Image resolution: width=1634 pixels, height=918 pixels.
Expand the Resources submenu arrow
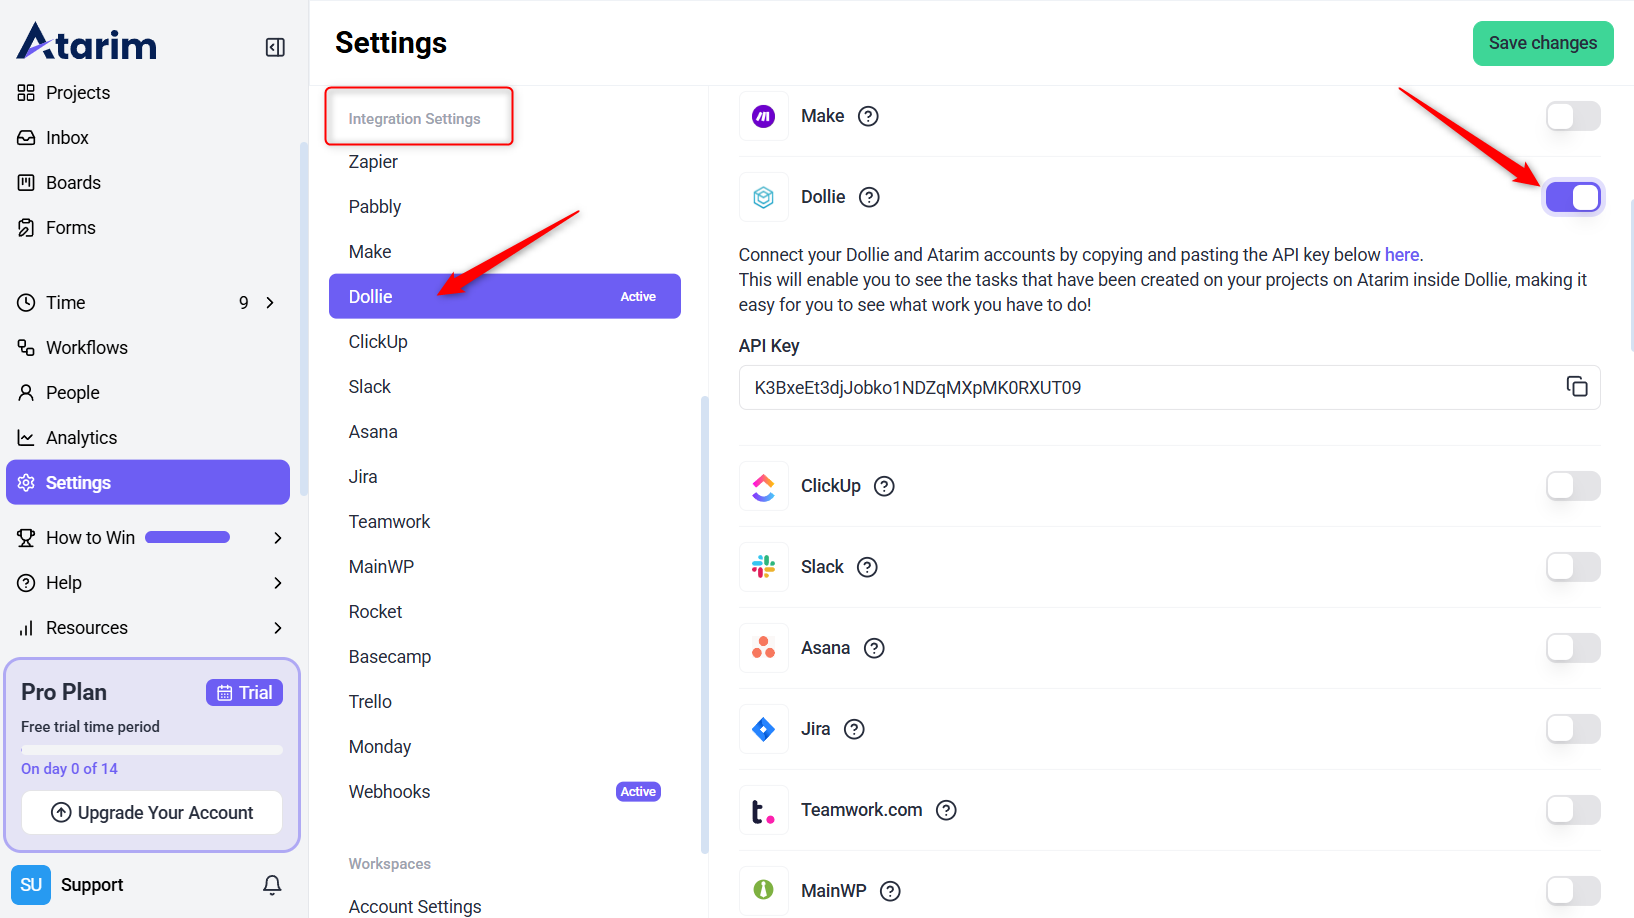tap(278, 628)
